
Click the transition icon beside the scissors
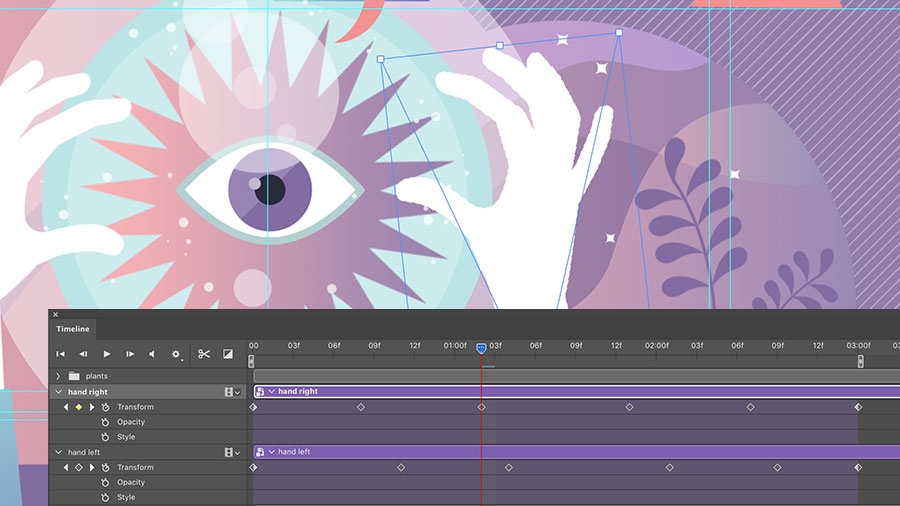(x=228, y=354)
